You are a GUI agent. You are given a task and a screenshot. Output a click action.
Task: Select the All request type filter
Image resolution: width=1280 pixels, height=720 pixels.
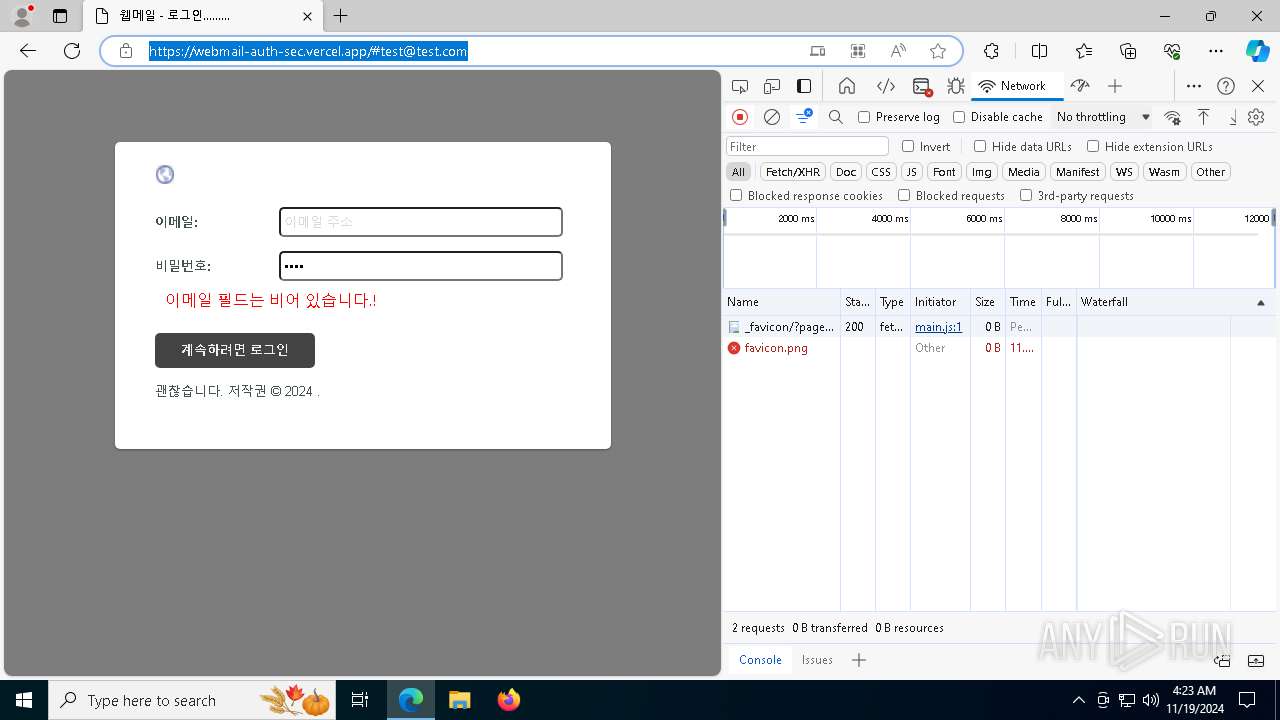(x=738, y=172)
